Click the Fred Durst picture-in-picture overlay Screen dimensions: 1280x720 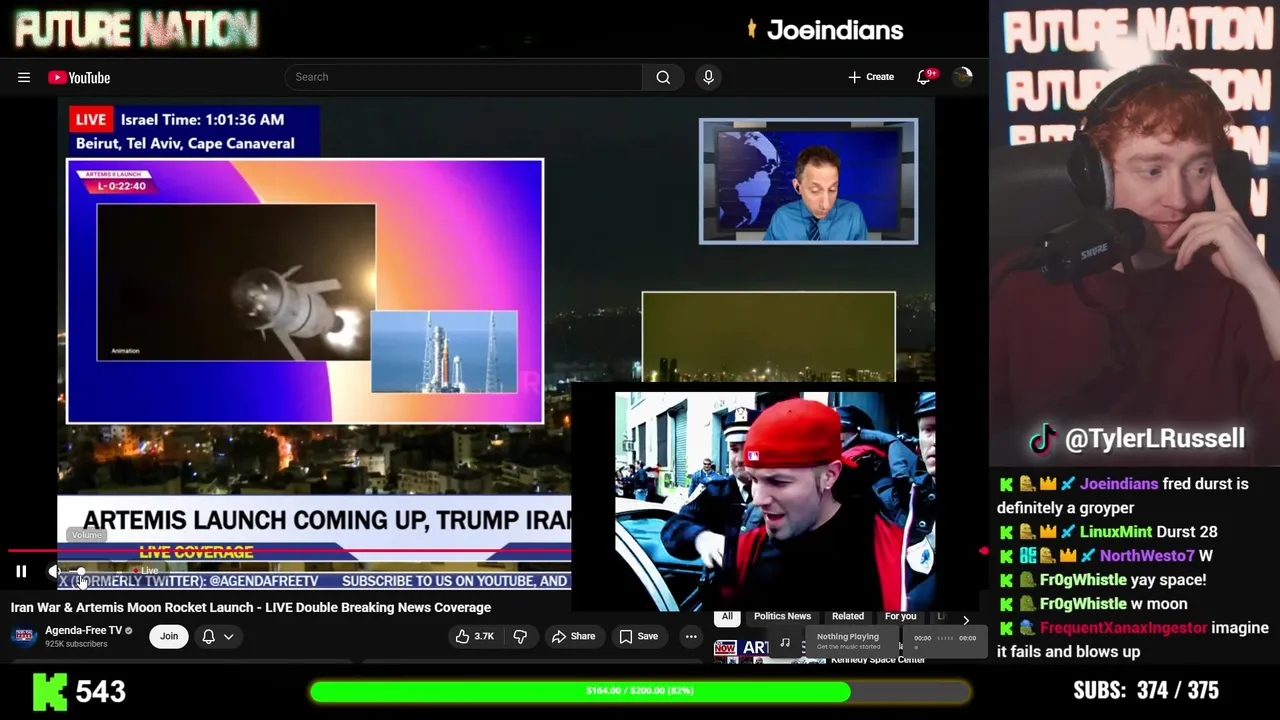click(775, 501)
